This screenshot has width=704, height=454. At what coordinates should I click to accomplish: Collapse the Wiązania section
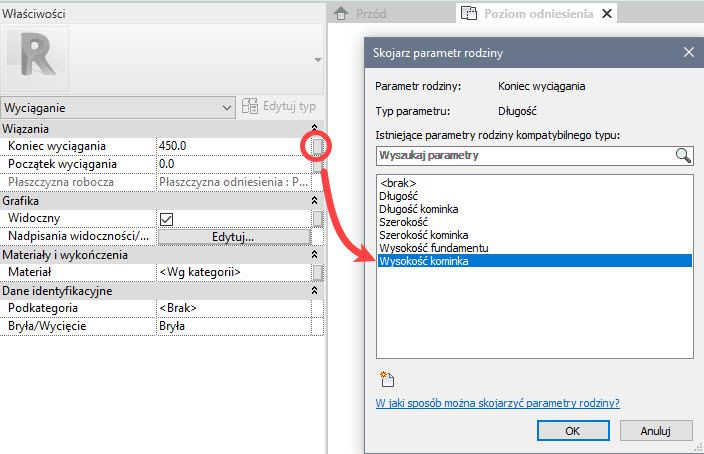[x=316, y=129]
